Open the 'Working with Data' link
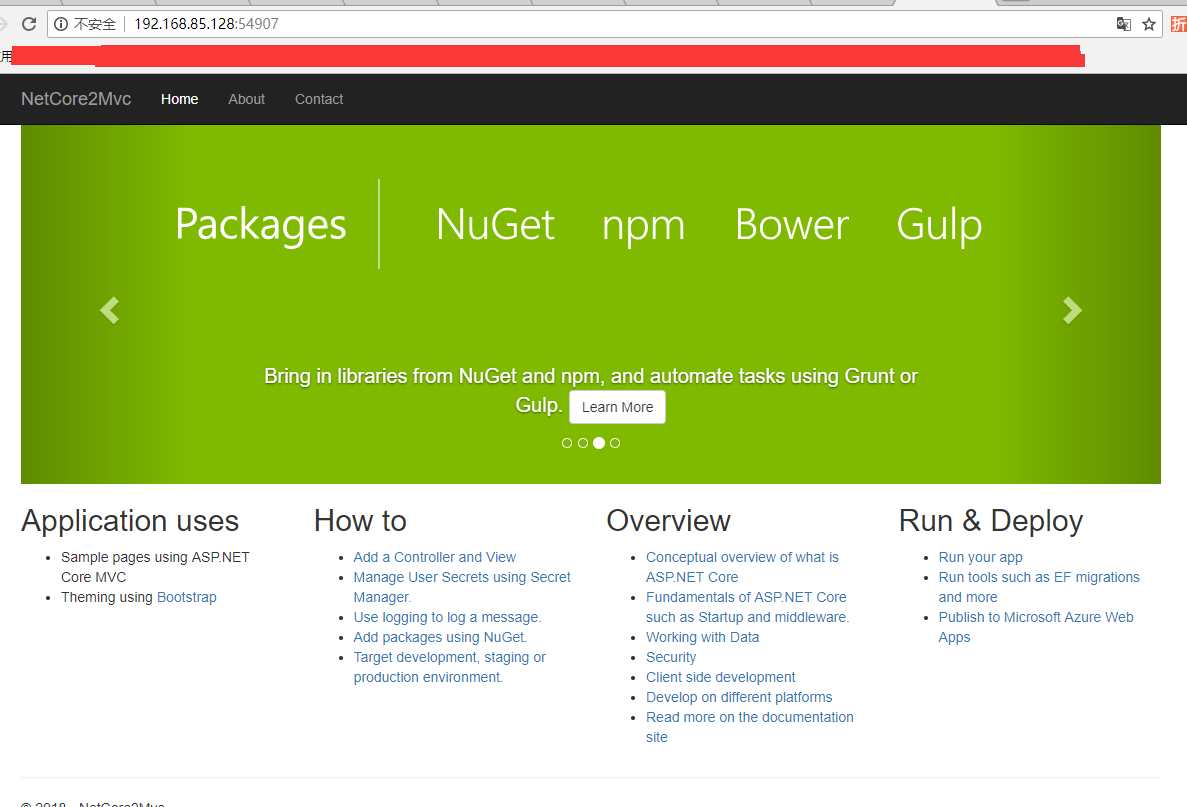 pos(703,637)
